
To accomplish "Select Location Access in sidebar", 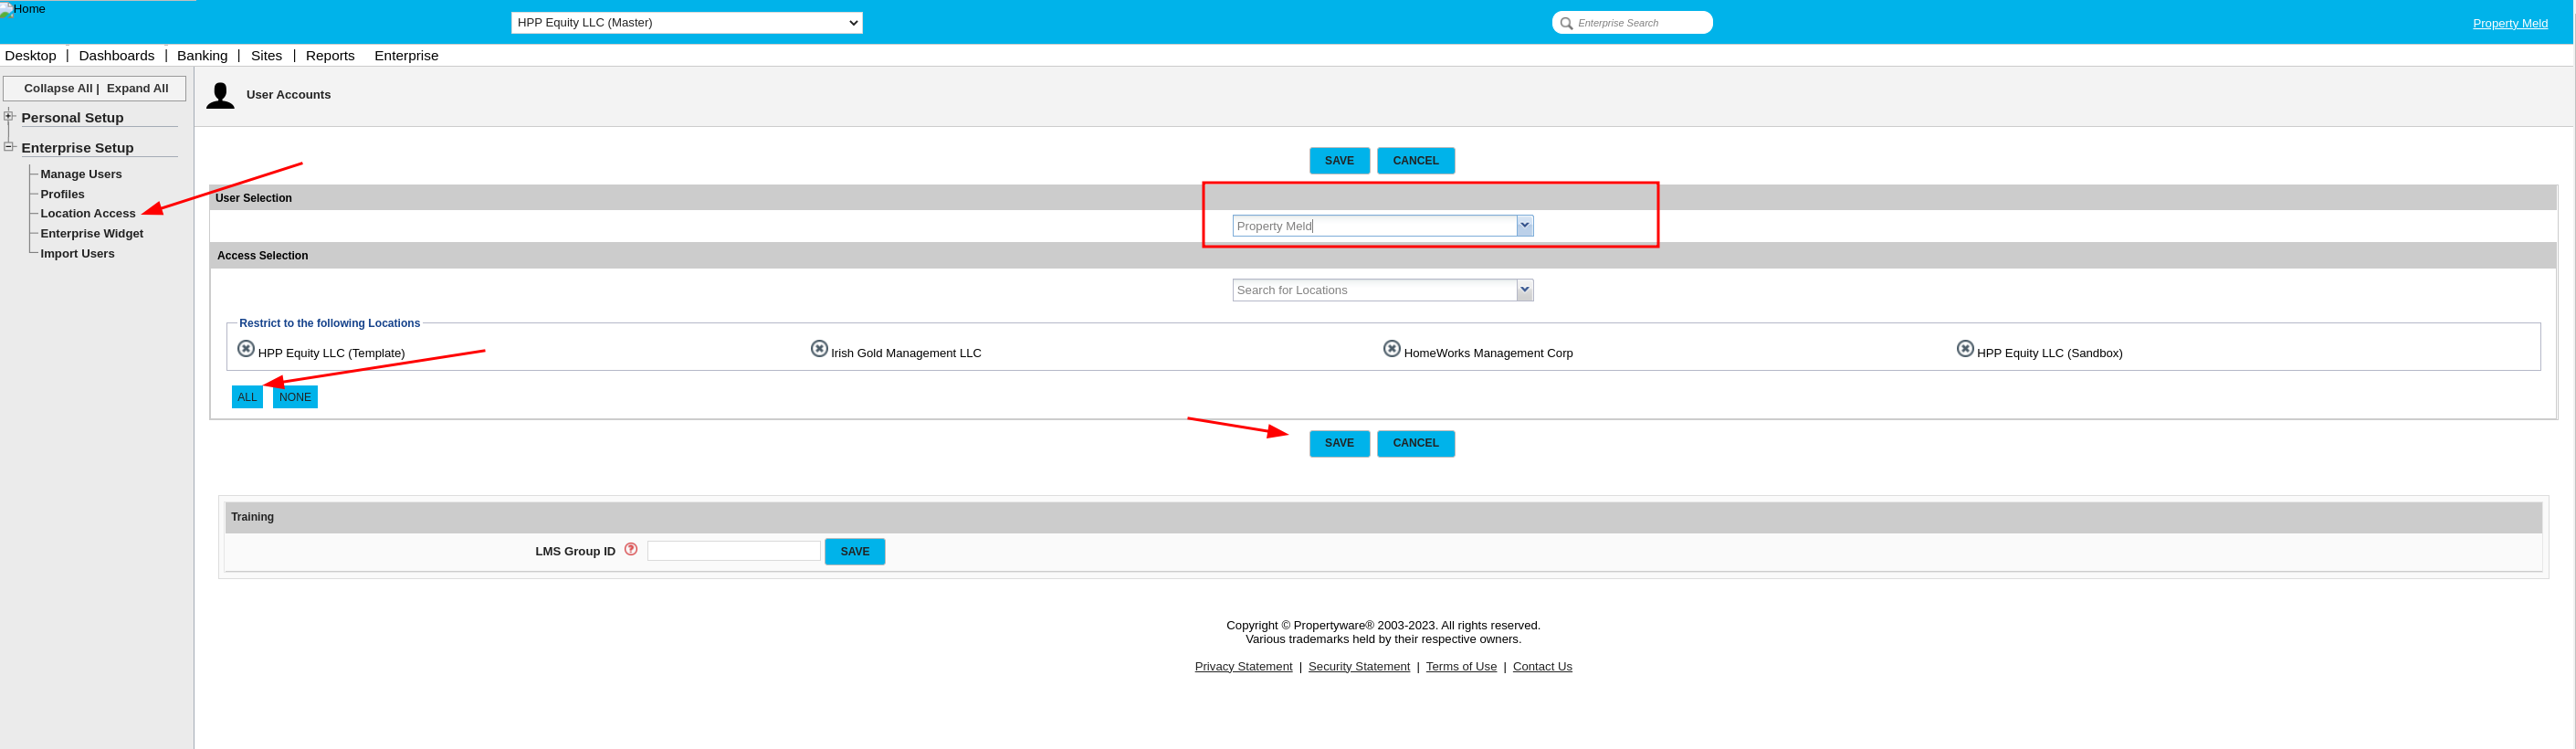I will [88, 214].
